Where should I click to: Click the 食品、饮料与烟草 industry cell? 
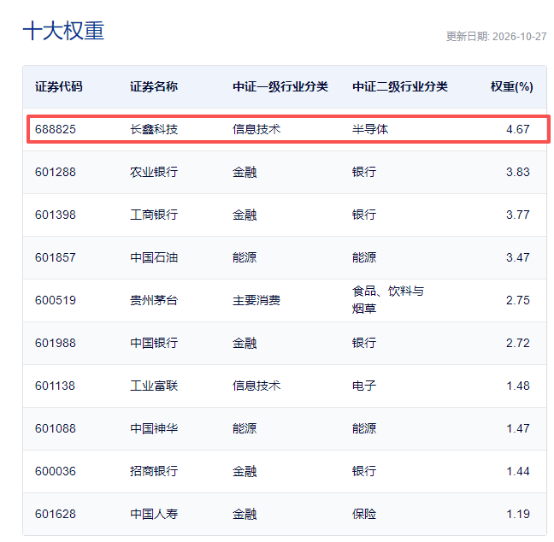point(388,300)
